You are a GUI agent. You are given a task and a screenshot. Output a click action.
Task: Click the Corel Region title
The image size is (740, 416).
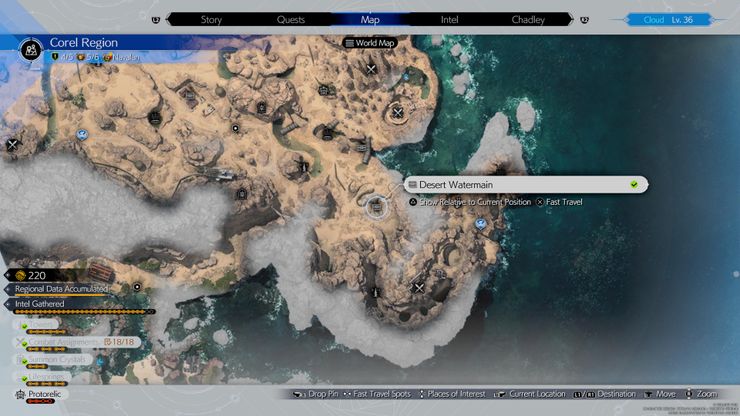[x=84, y=42]
